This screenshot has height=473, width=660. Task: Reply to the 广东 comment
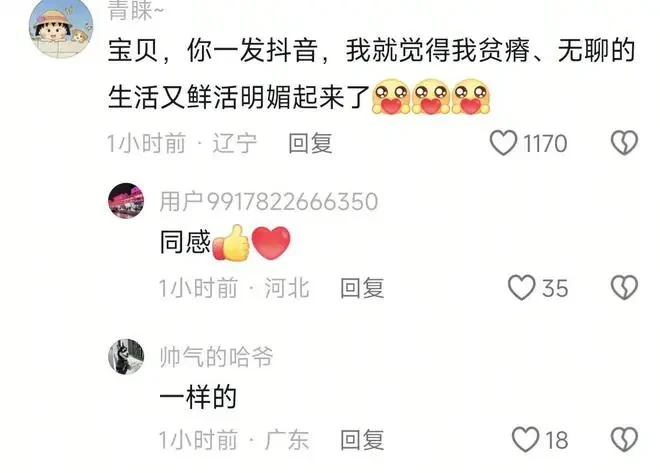(x=362, y=440)
